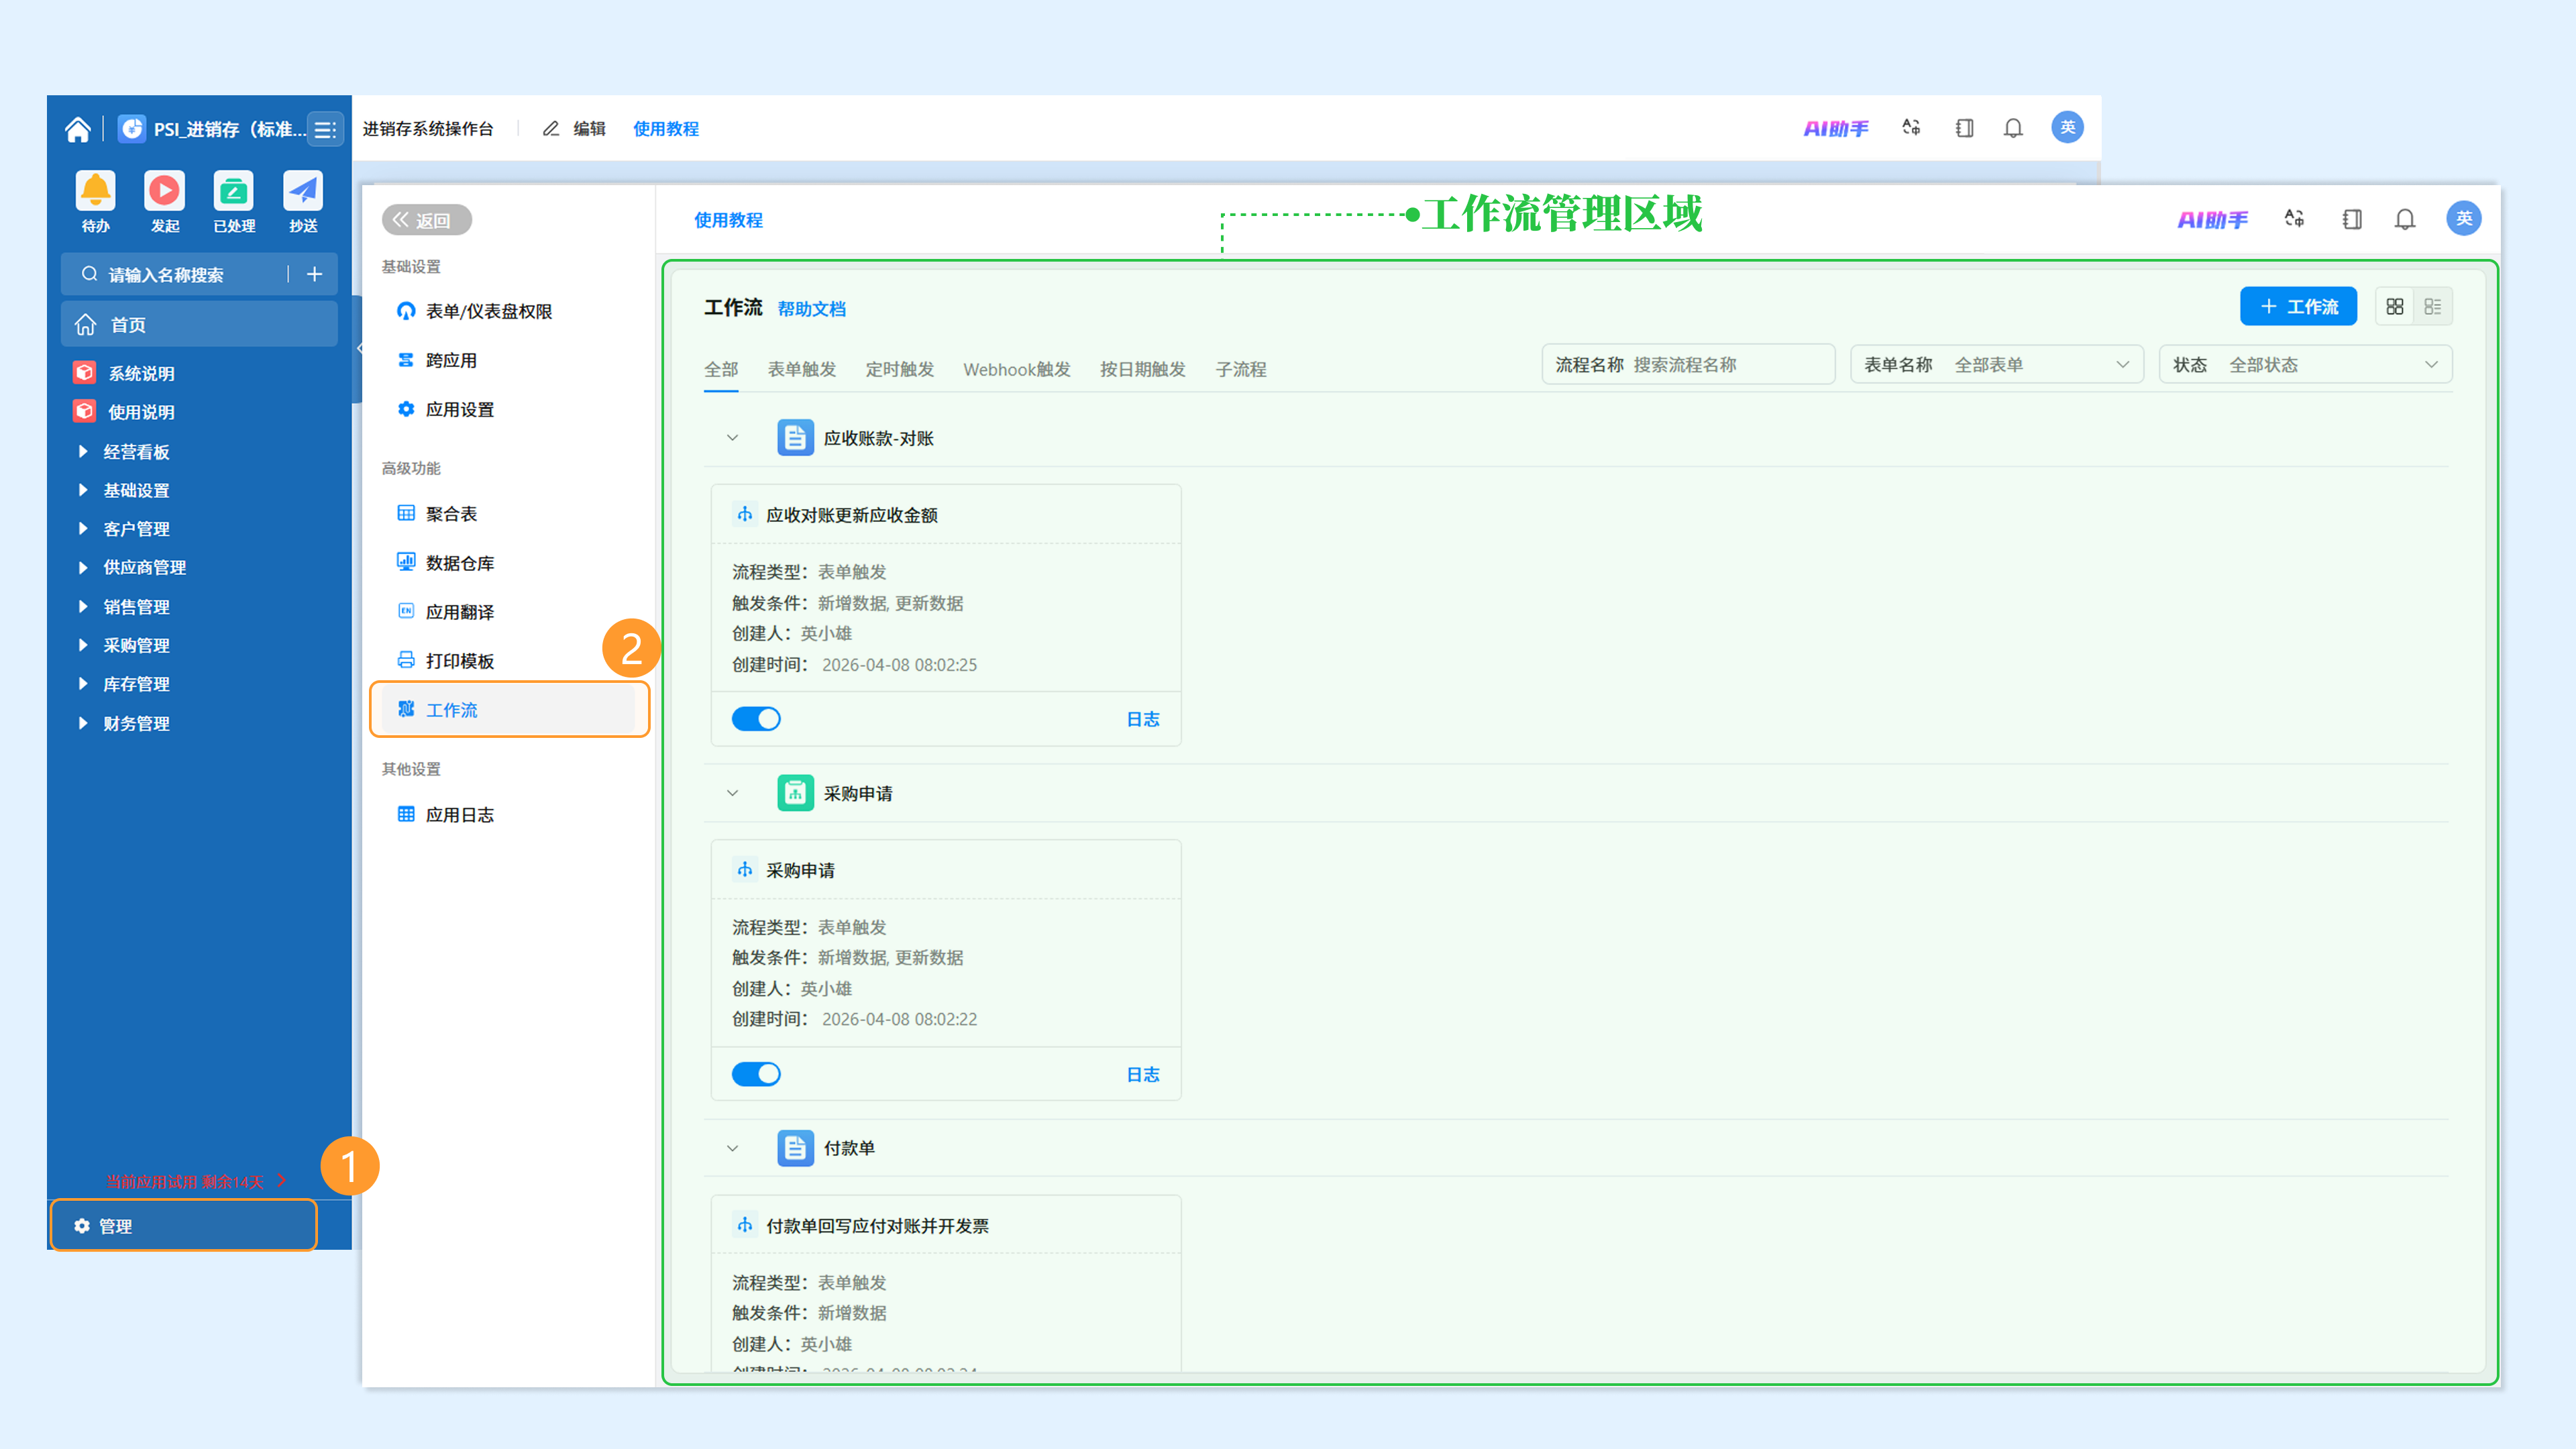Screen dimensions: 2576x1449
Task: Open the 抄送 paper plane shortcut
Action: pyautogui.click(x=303, y=190)
